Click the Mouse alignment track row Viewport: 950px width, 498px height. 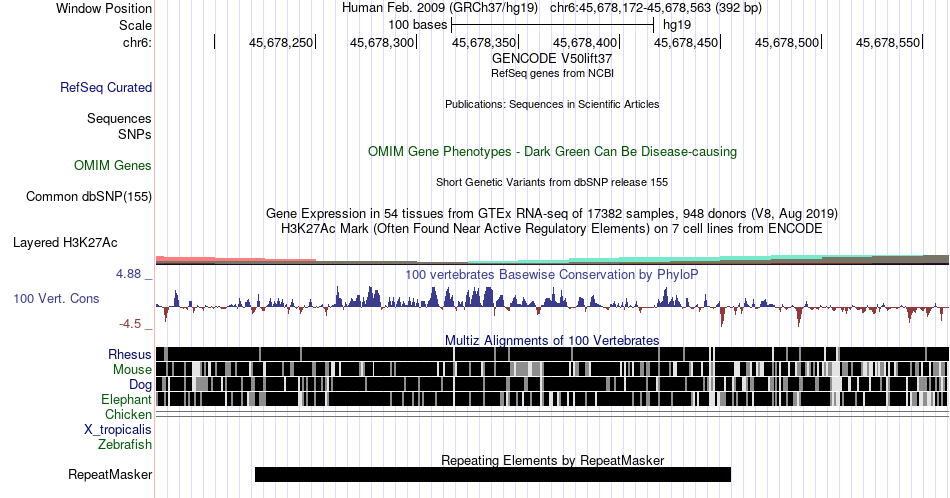coord(552,369)
